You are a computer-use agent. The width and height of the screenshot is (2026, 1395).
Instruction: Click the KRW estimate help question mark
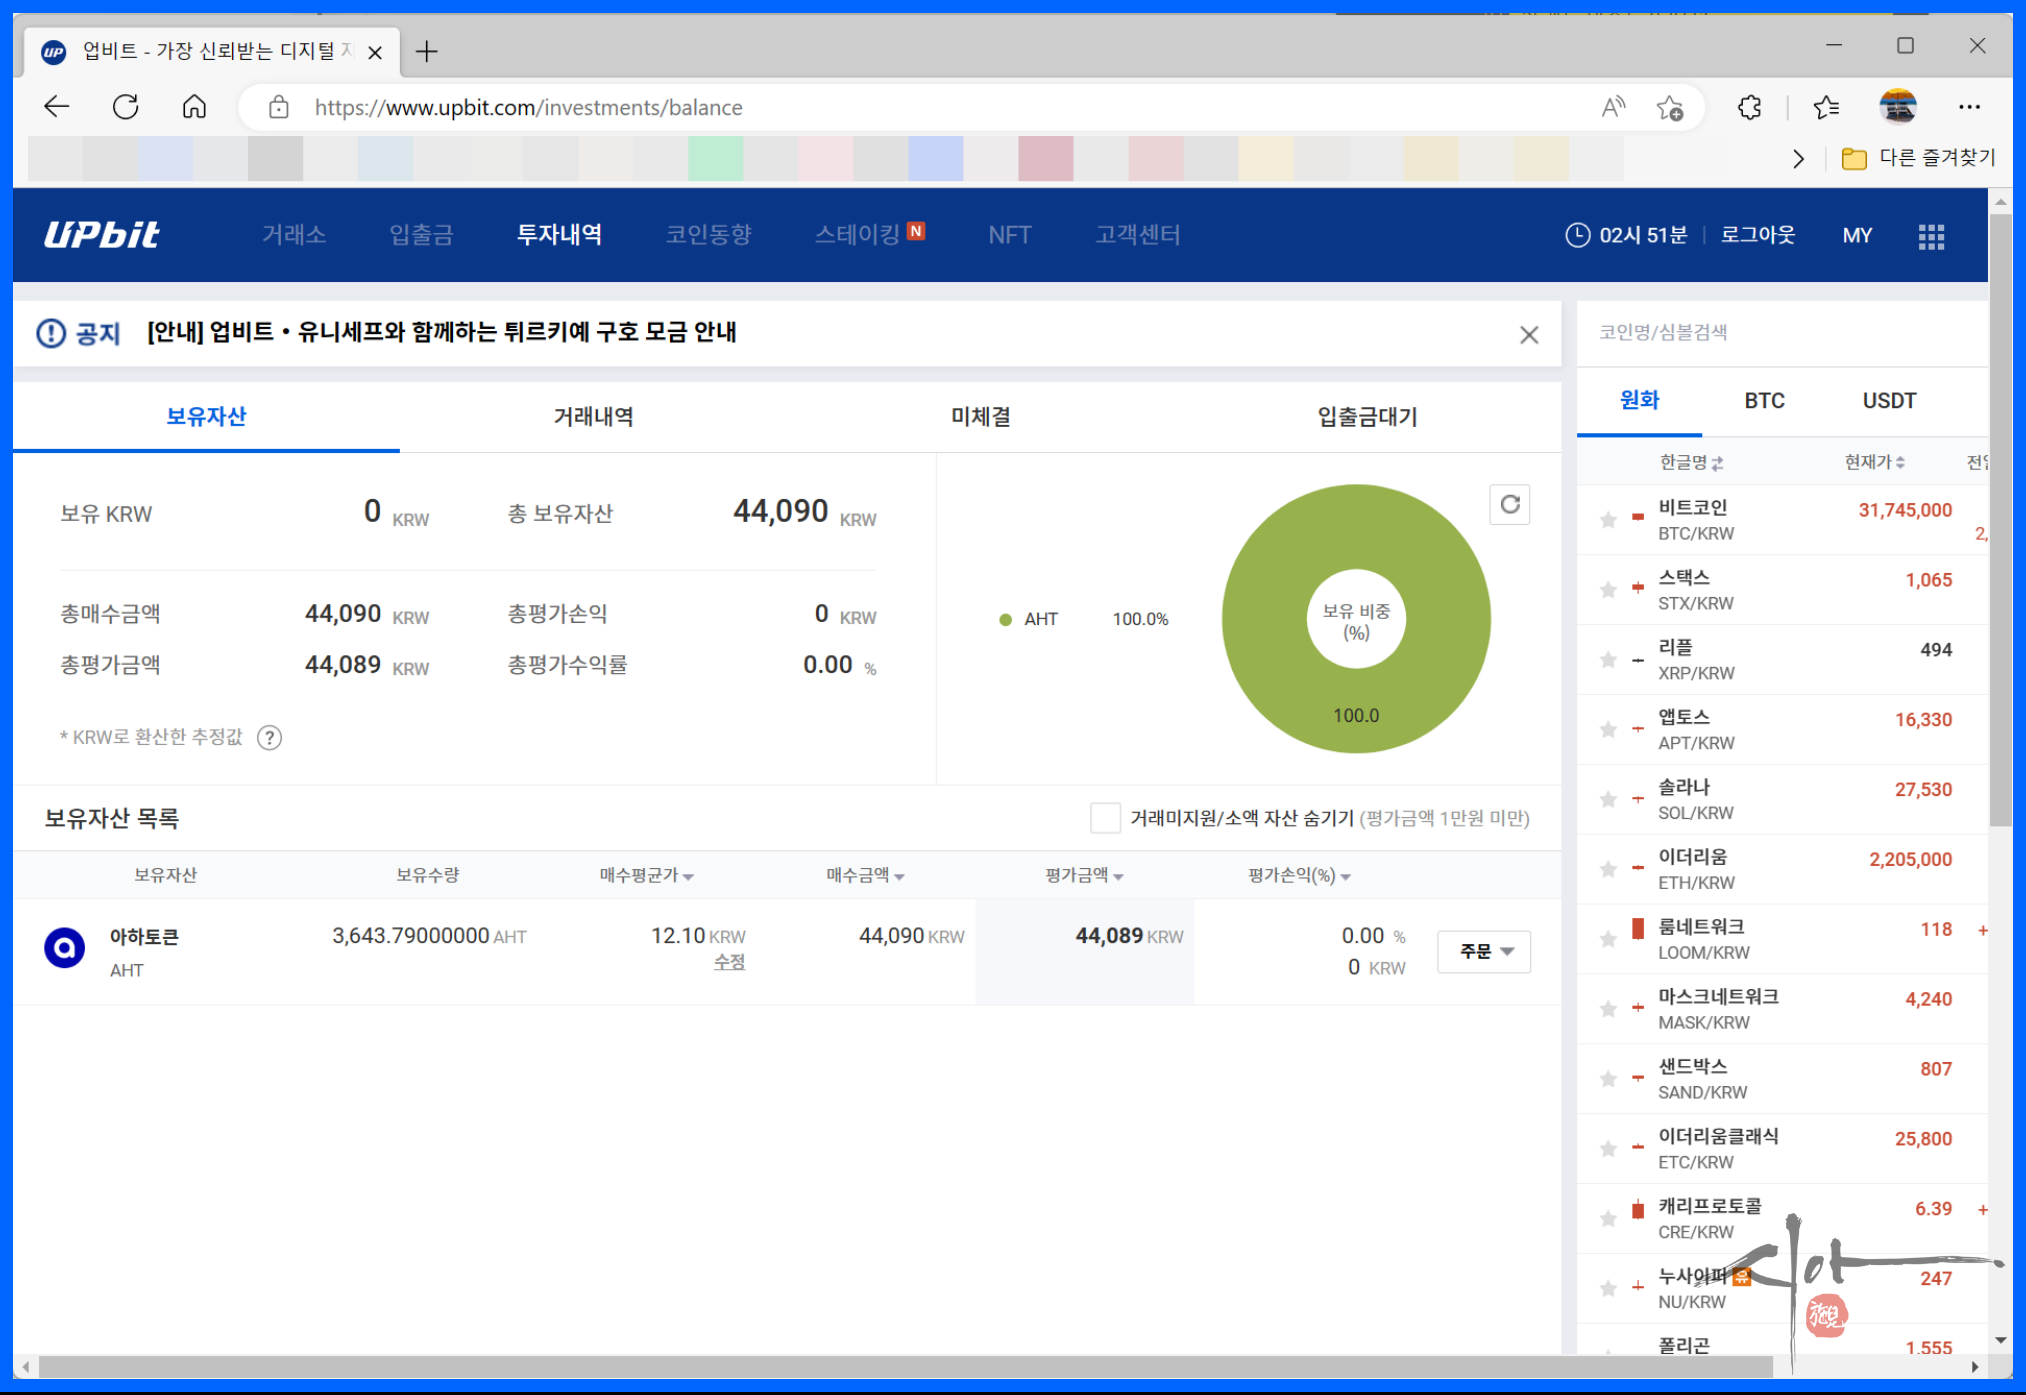269,738
